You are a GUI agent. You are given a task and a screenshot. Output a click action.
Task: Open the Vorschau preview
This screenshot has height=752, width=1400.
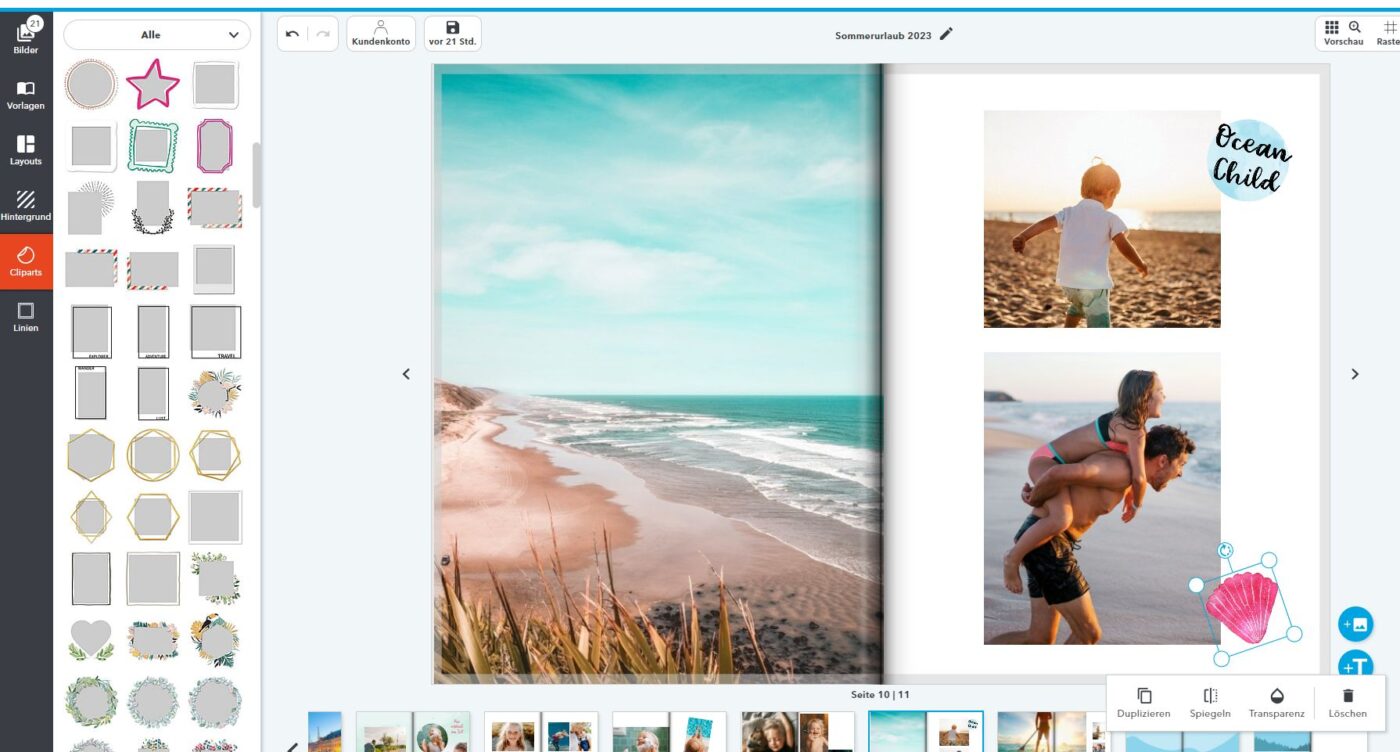1343,34
